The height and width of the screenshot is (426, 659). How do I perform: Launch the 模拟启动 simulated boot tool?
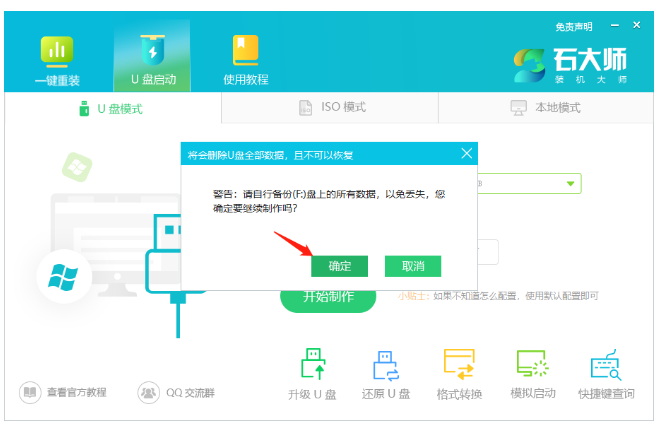532,374
